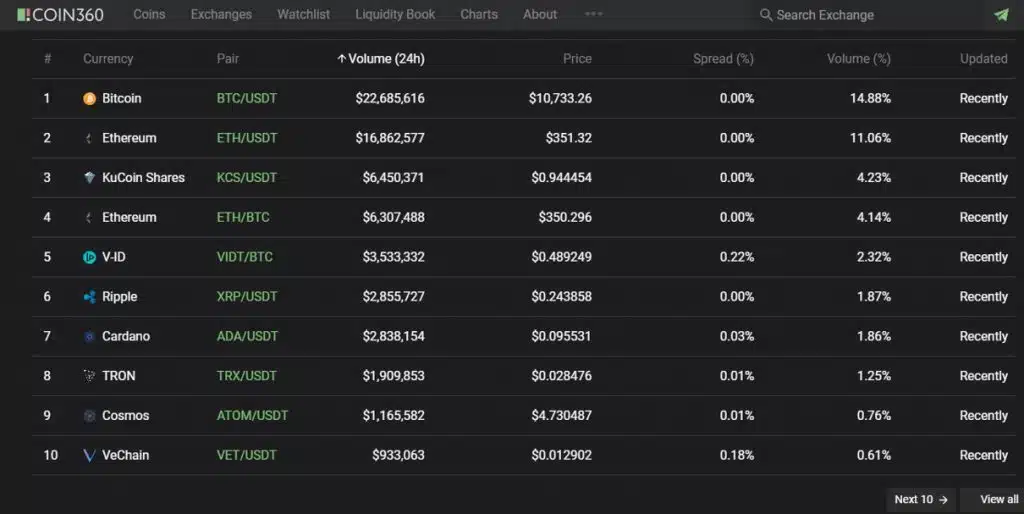Click the VeChain V icon

(x=89, y=455)
